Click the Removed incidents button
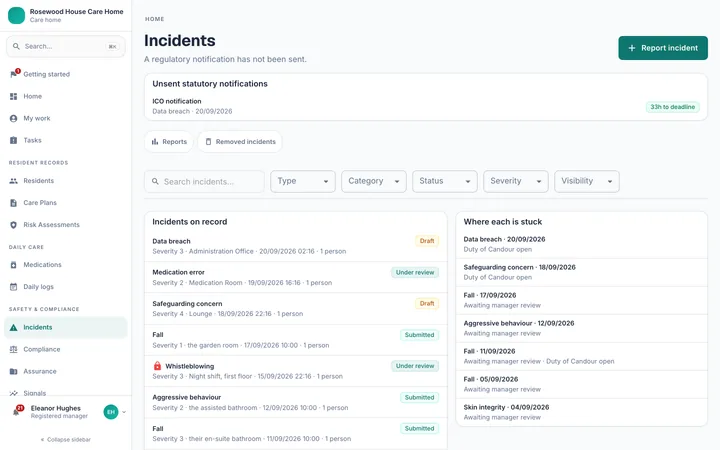720x450 pixels. coord(240,142)
